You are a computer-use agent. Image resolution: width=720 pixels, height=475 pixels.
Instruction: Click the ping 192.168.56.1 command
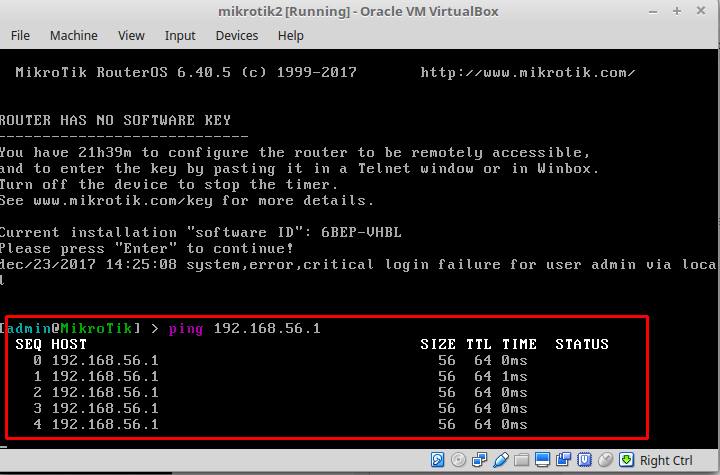click(244, 329)
